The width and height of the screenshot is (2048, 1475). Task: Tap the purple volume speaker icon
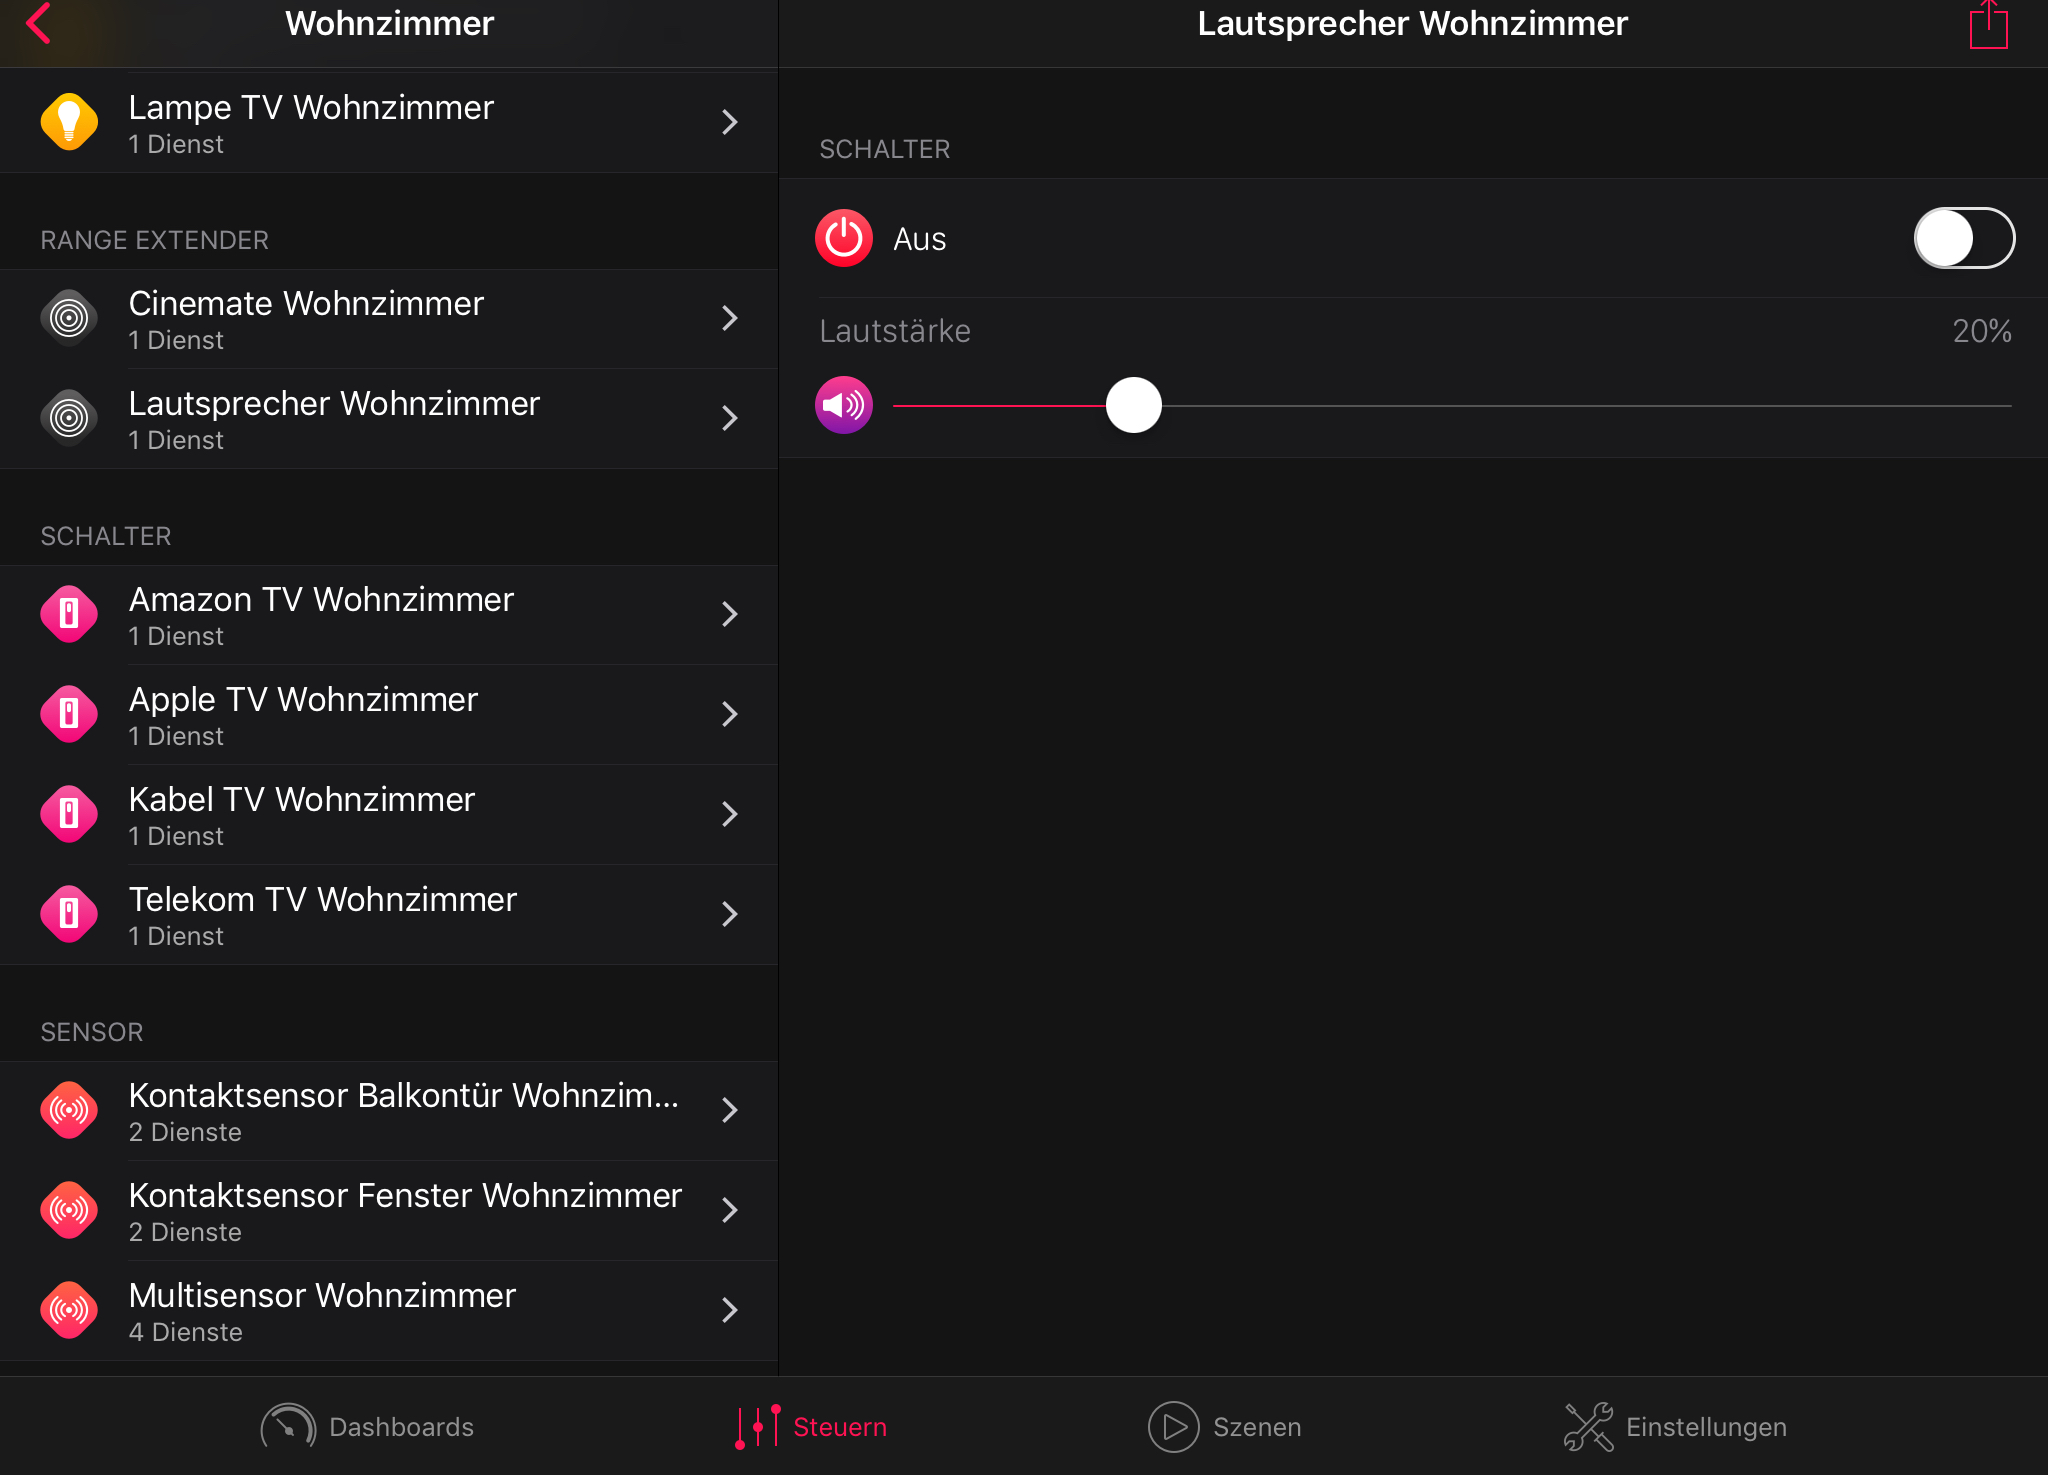pyautogui.click(x=844, y=405)
